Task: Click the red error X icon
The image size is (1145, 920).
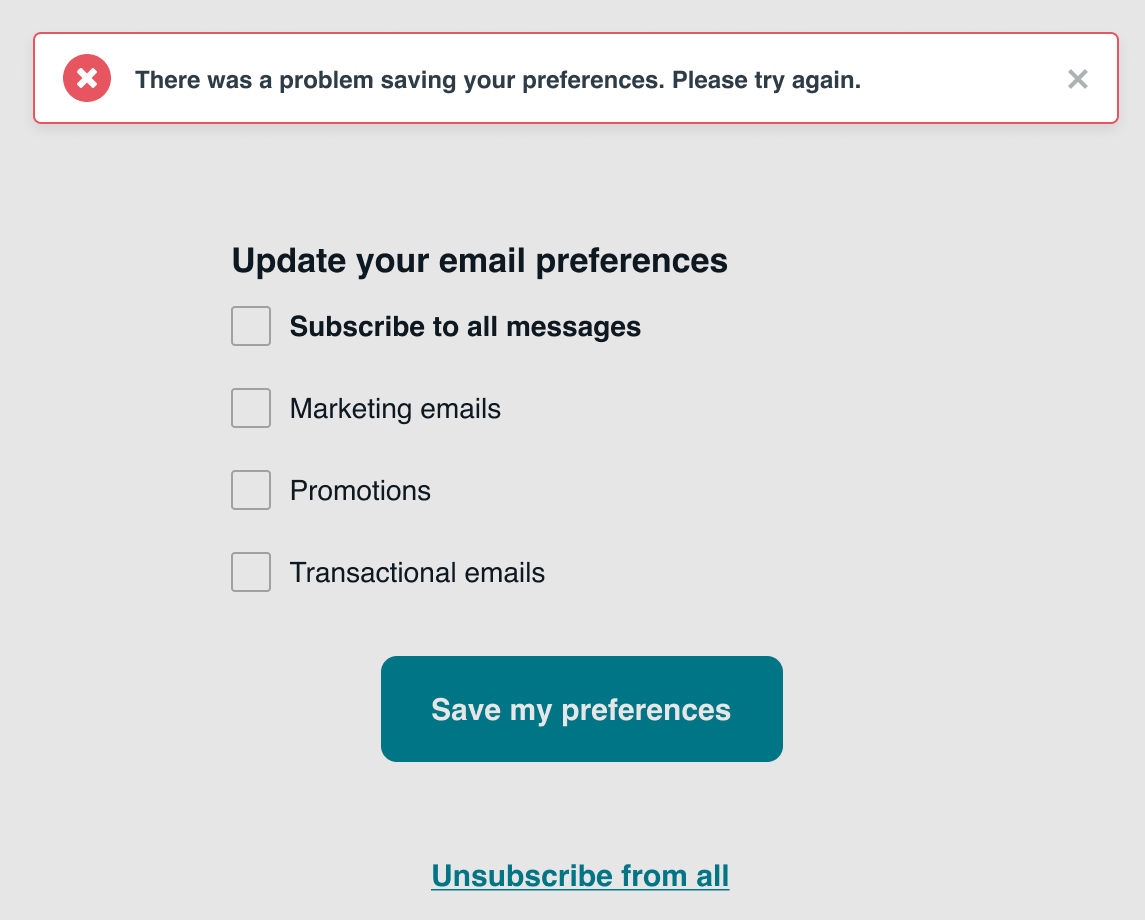Action: pyautogui.click(x=87, y=79)
